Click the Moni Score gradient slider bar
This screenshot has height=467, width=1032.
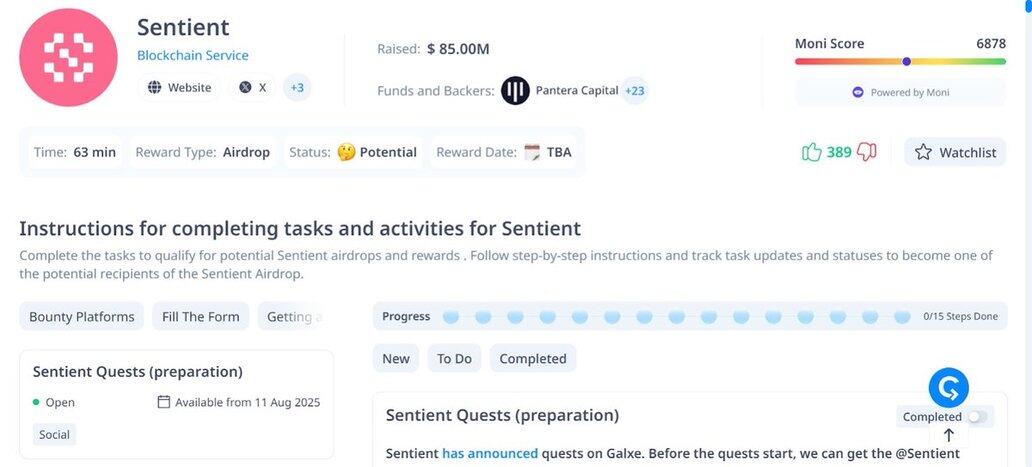click(900, 61)
